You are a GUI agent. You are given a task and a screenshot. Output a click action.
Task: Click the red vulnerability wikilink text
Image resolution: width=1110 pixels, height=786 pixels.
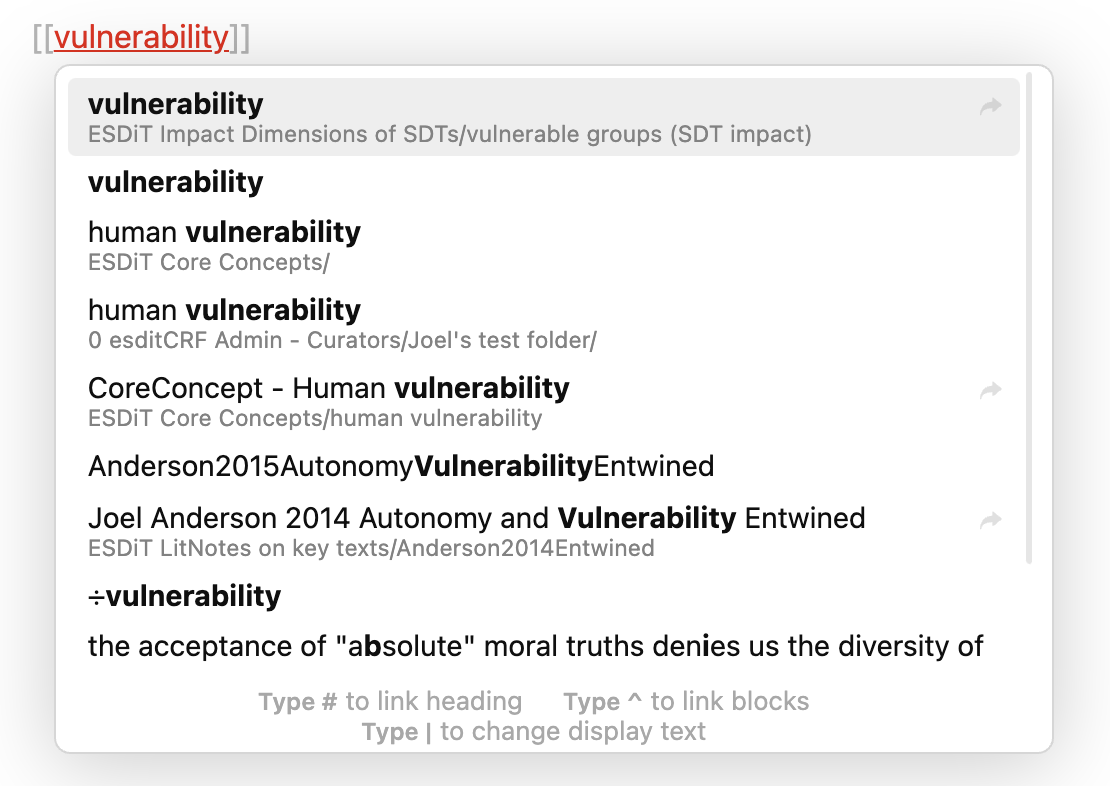tap(144, 37)
